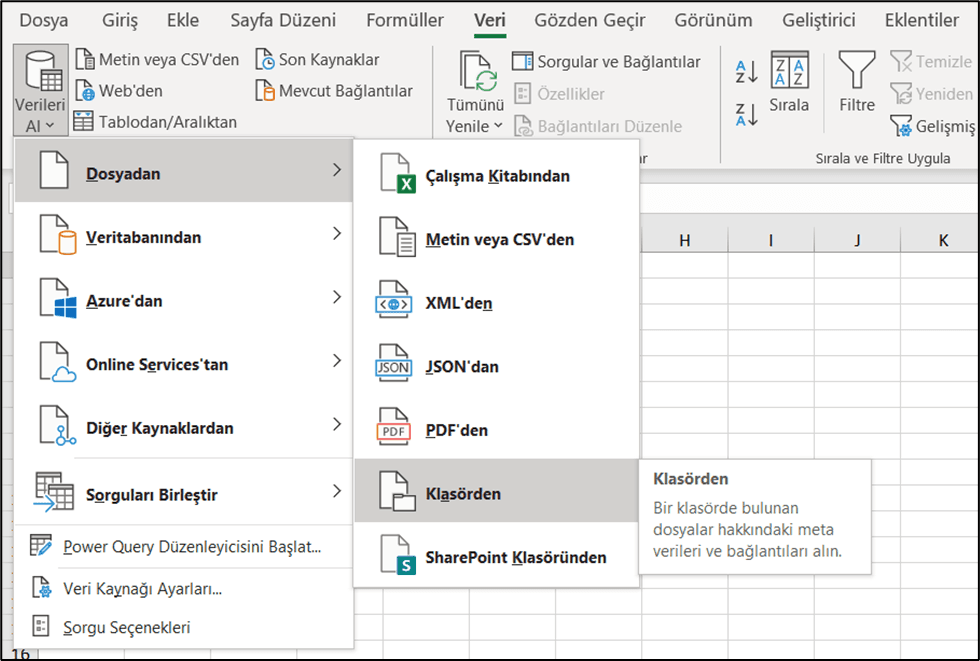The width and height of the screenshot is (980, 661).
Task: Switch to the Gözden Geçir tab
Action: pyautogui.click(x=589, y=21)
